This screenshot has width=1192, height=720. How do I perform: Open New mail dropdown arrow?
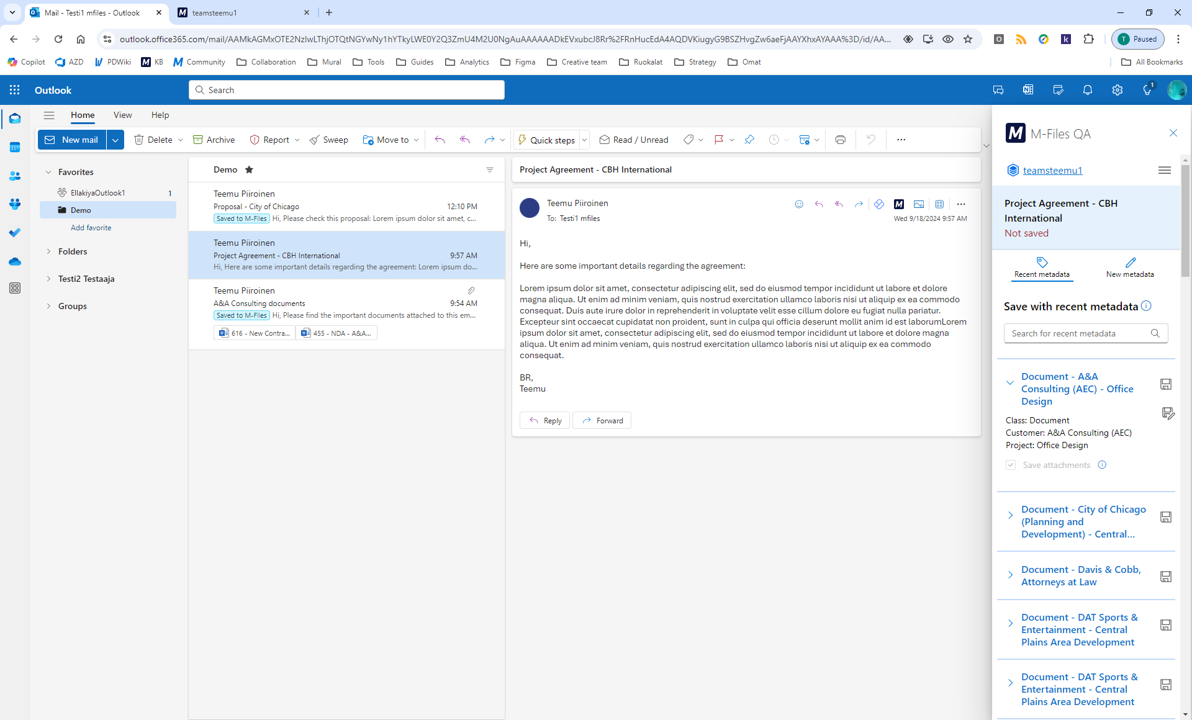(115, 140)
